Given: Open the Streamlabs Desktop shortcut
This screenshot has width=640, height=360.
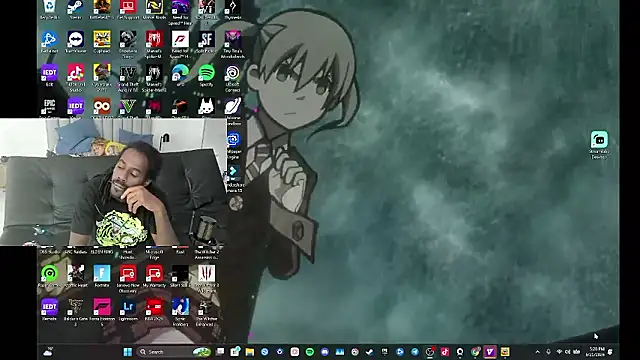Looking at the screenshot, I should [599, 144].
